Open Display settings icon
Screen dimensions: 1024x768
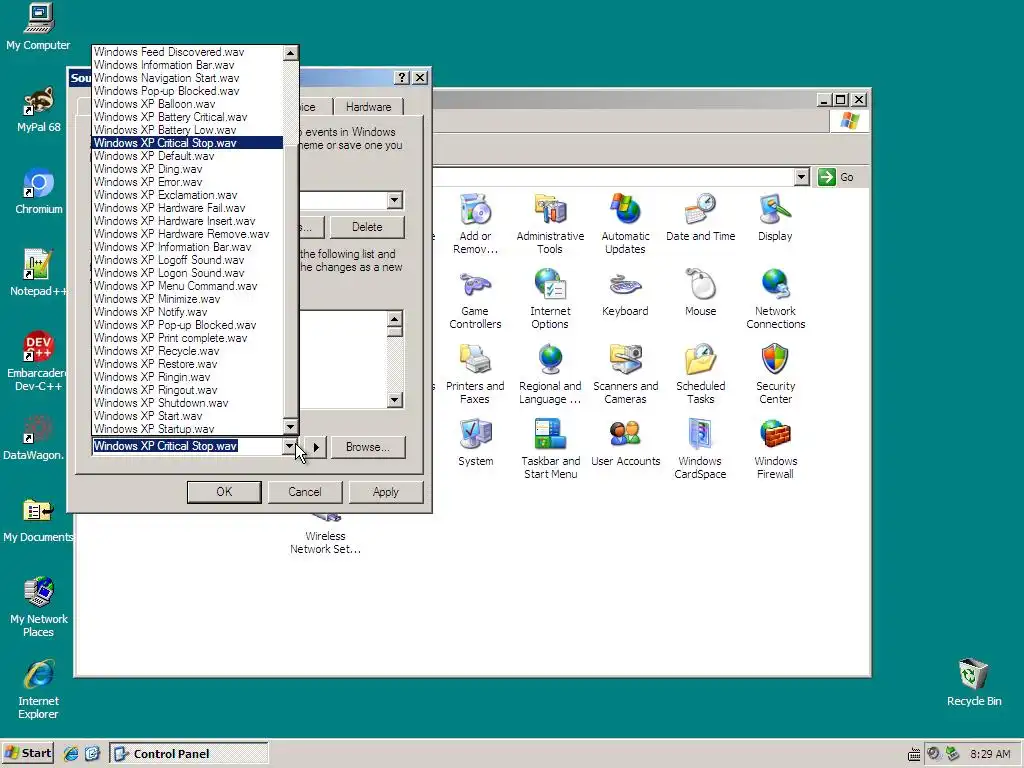[x=775, y=217]
